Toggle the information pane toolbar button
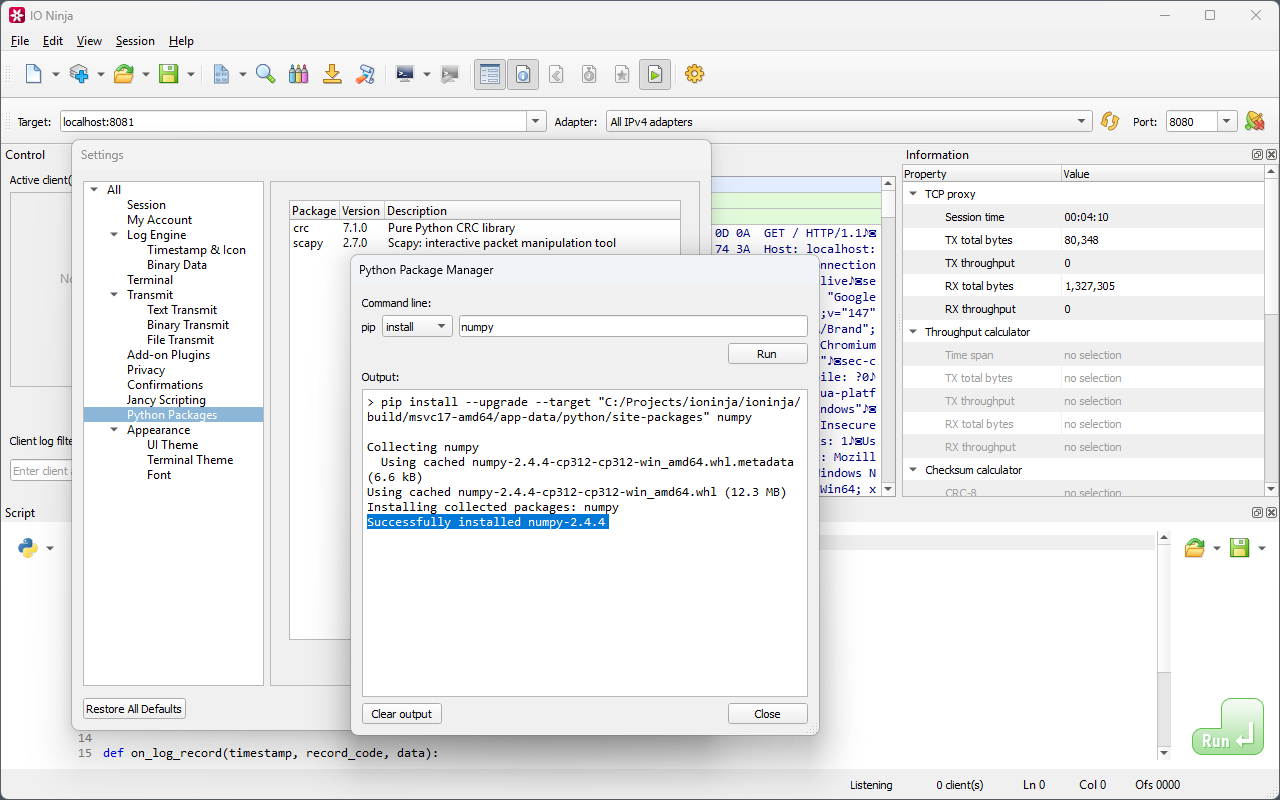The height and width of the screenshot is (800, 1280). click(x=522, y=74)
